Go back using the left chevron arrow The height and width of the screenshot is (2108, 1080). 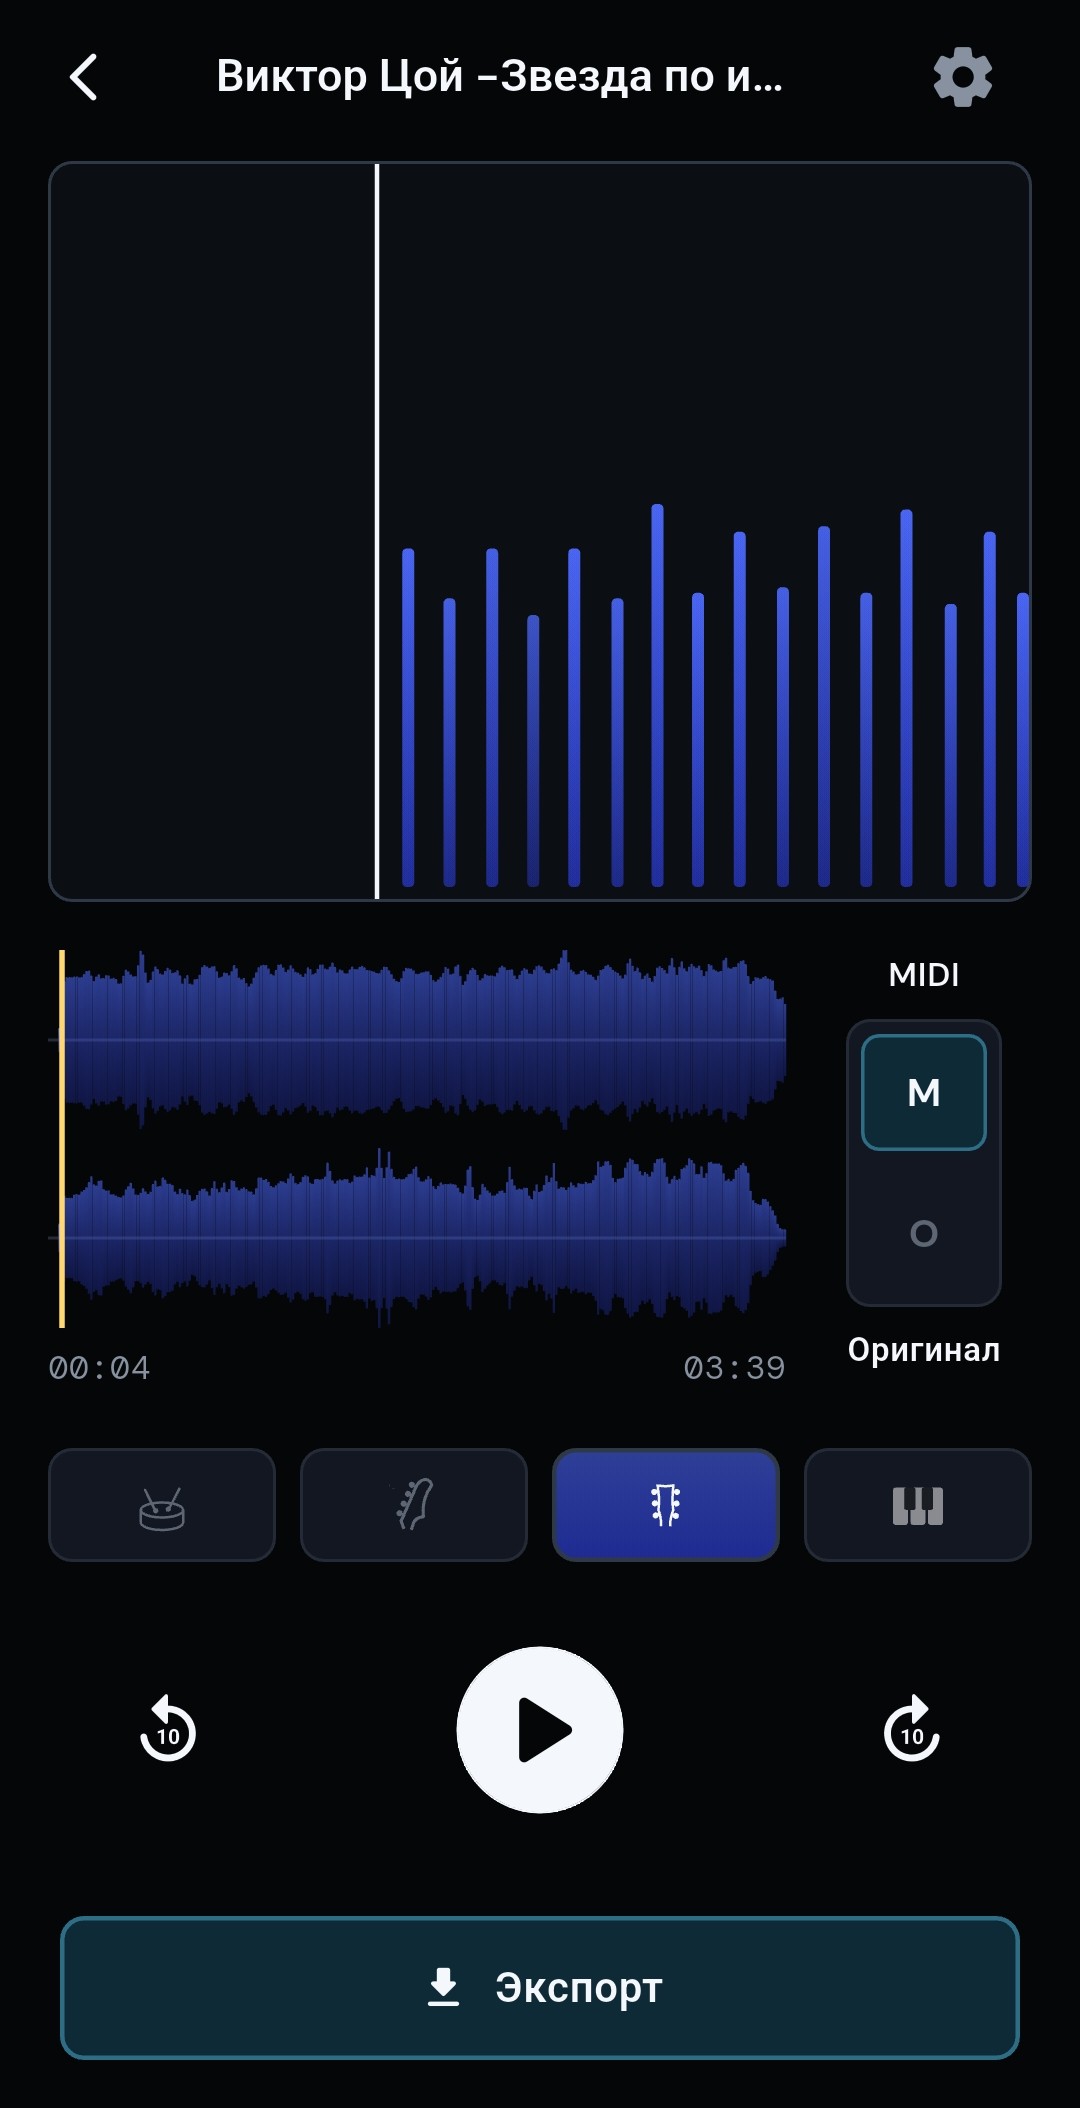coord(84,77)
